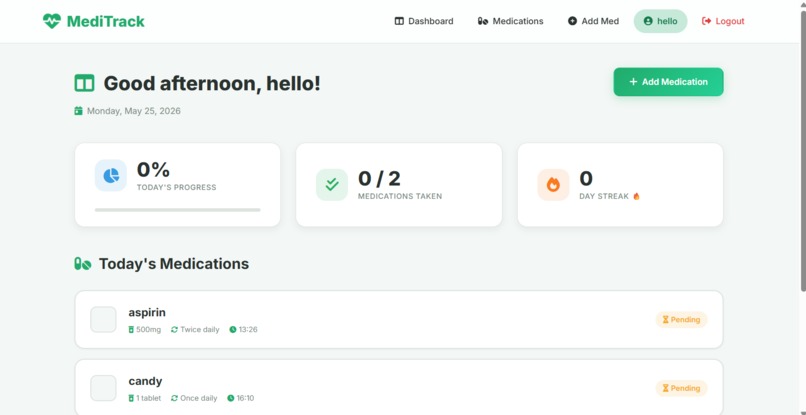Click the Today's Medications heading
The height and width of the screenshot is (415, 806).
point(174,264)
